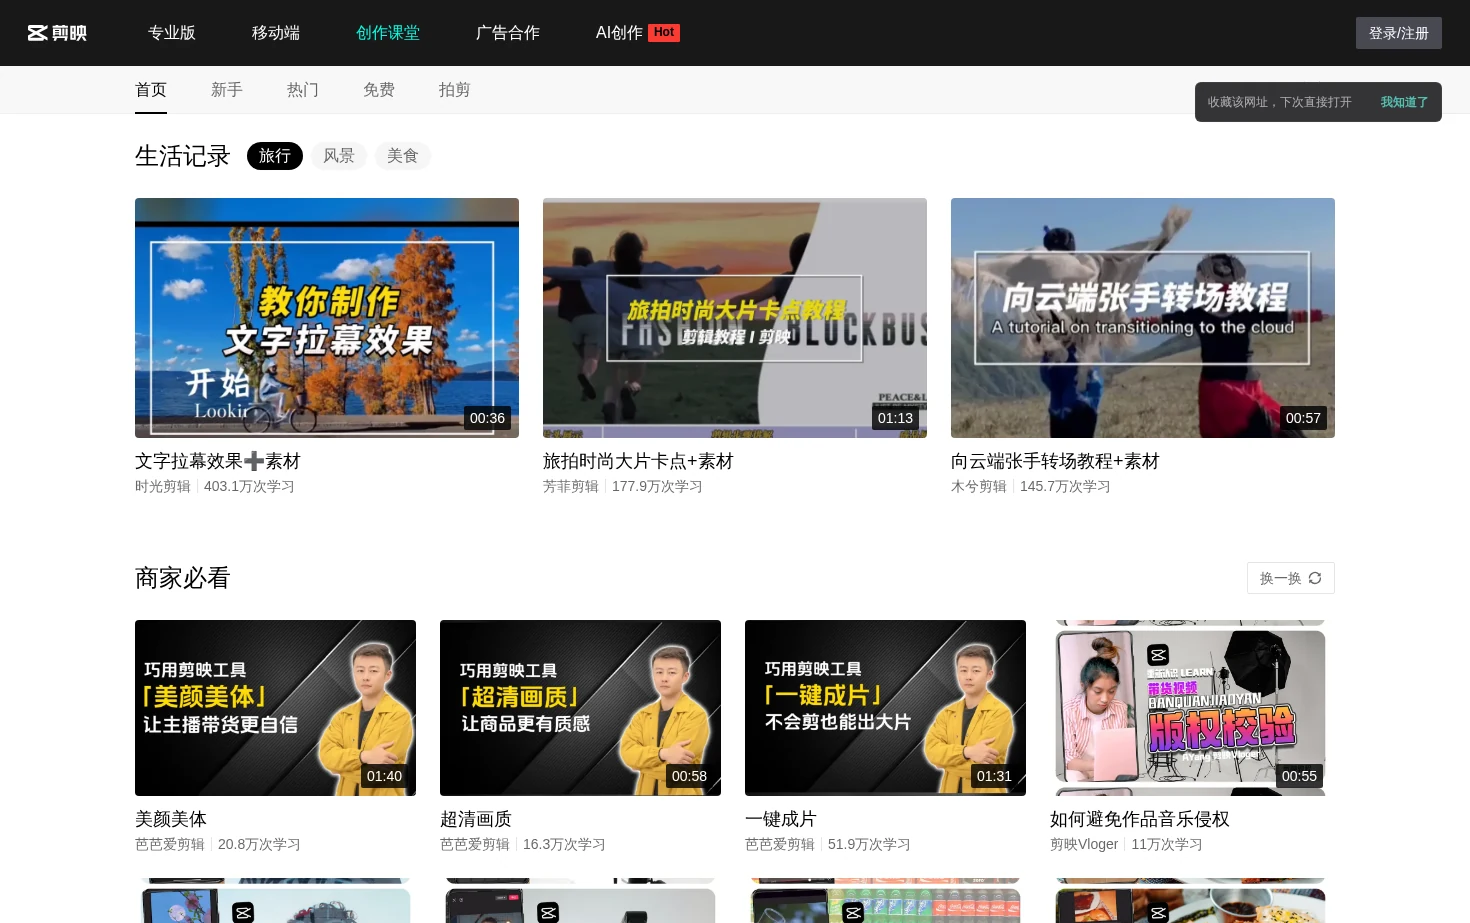The width and height of the screenshot is (1470, 923).
Task: Open the AI创作 menu item
Action: (x=619, y=33)
